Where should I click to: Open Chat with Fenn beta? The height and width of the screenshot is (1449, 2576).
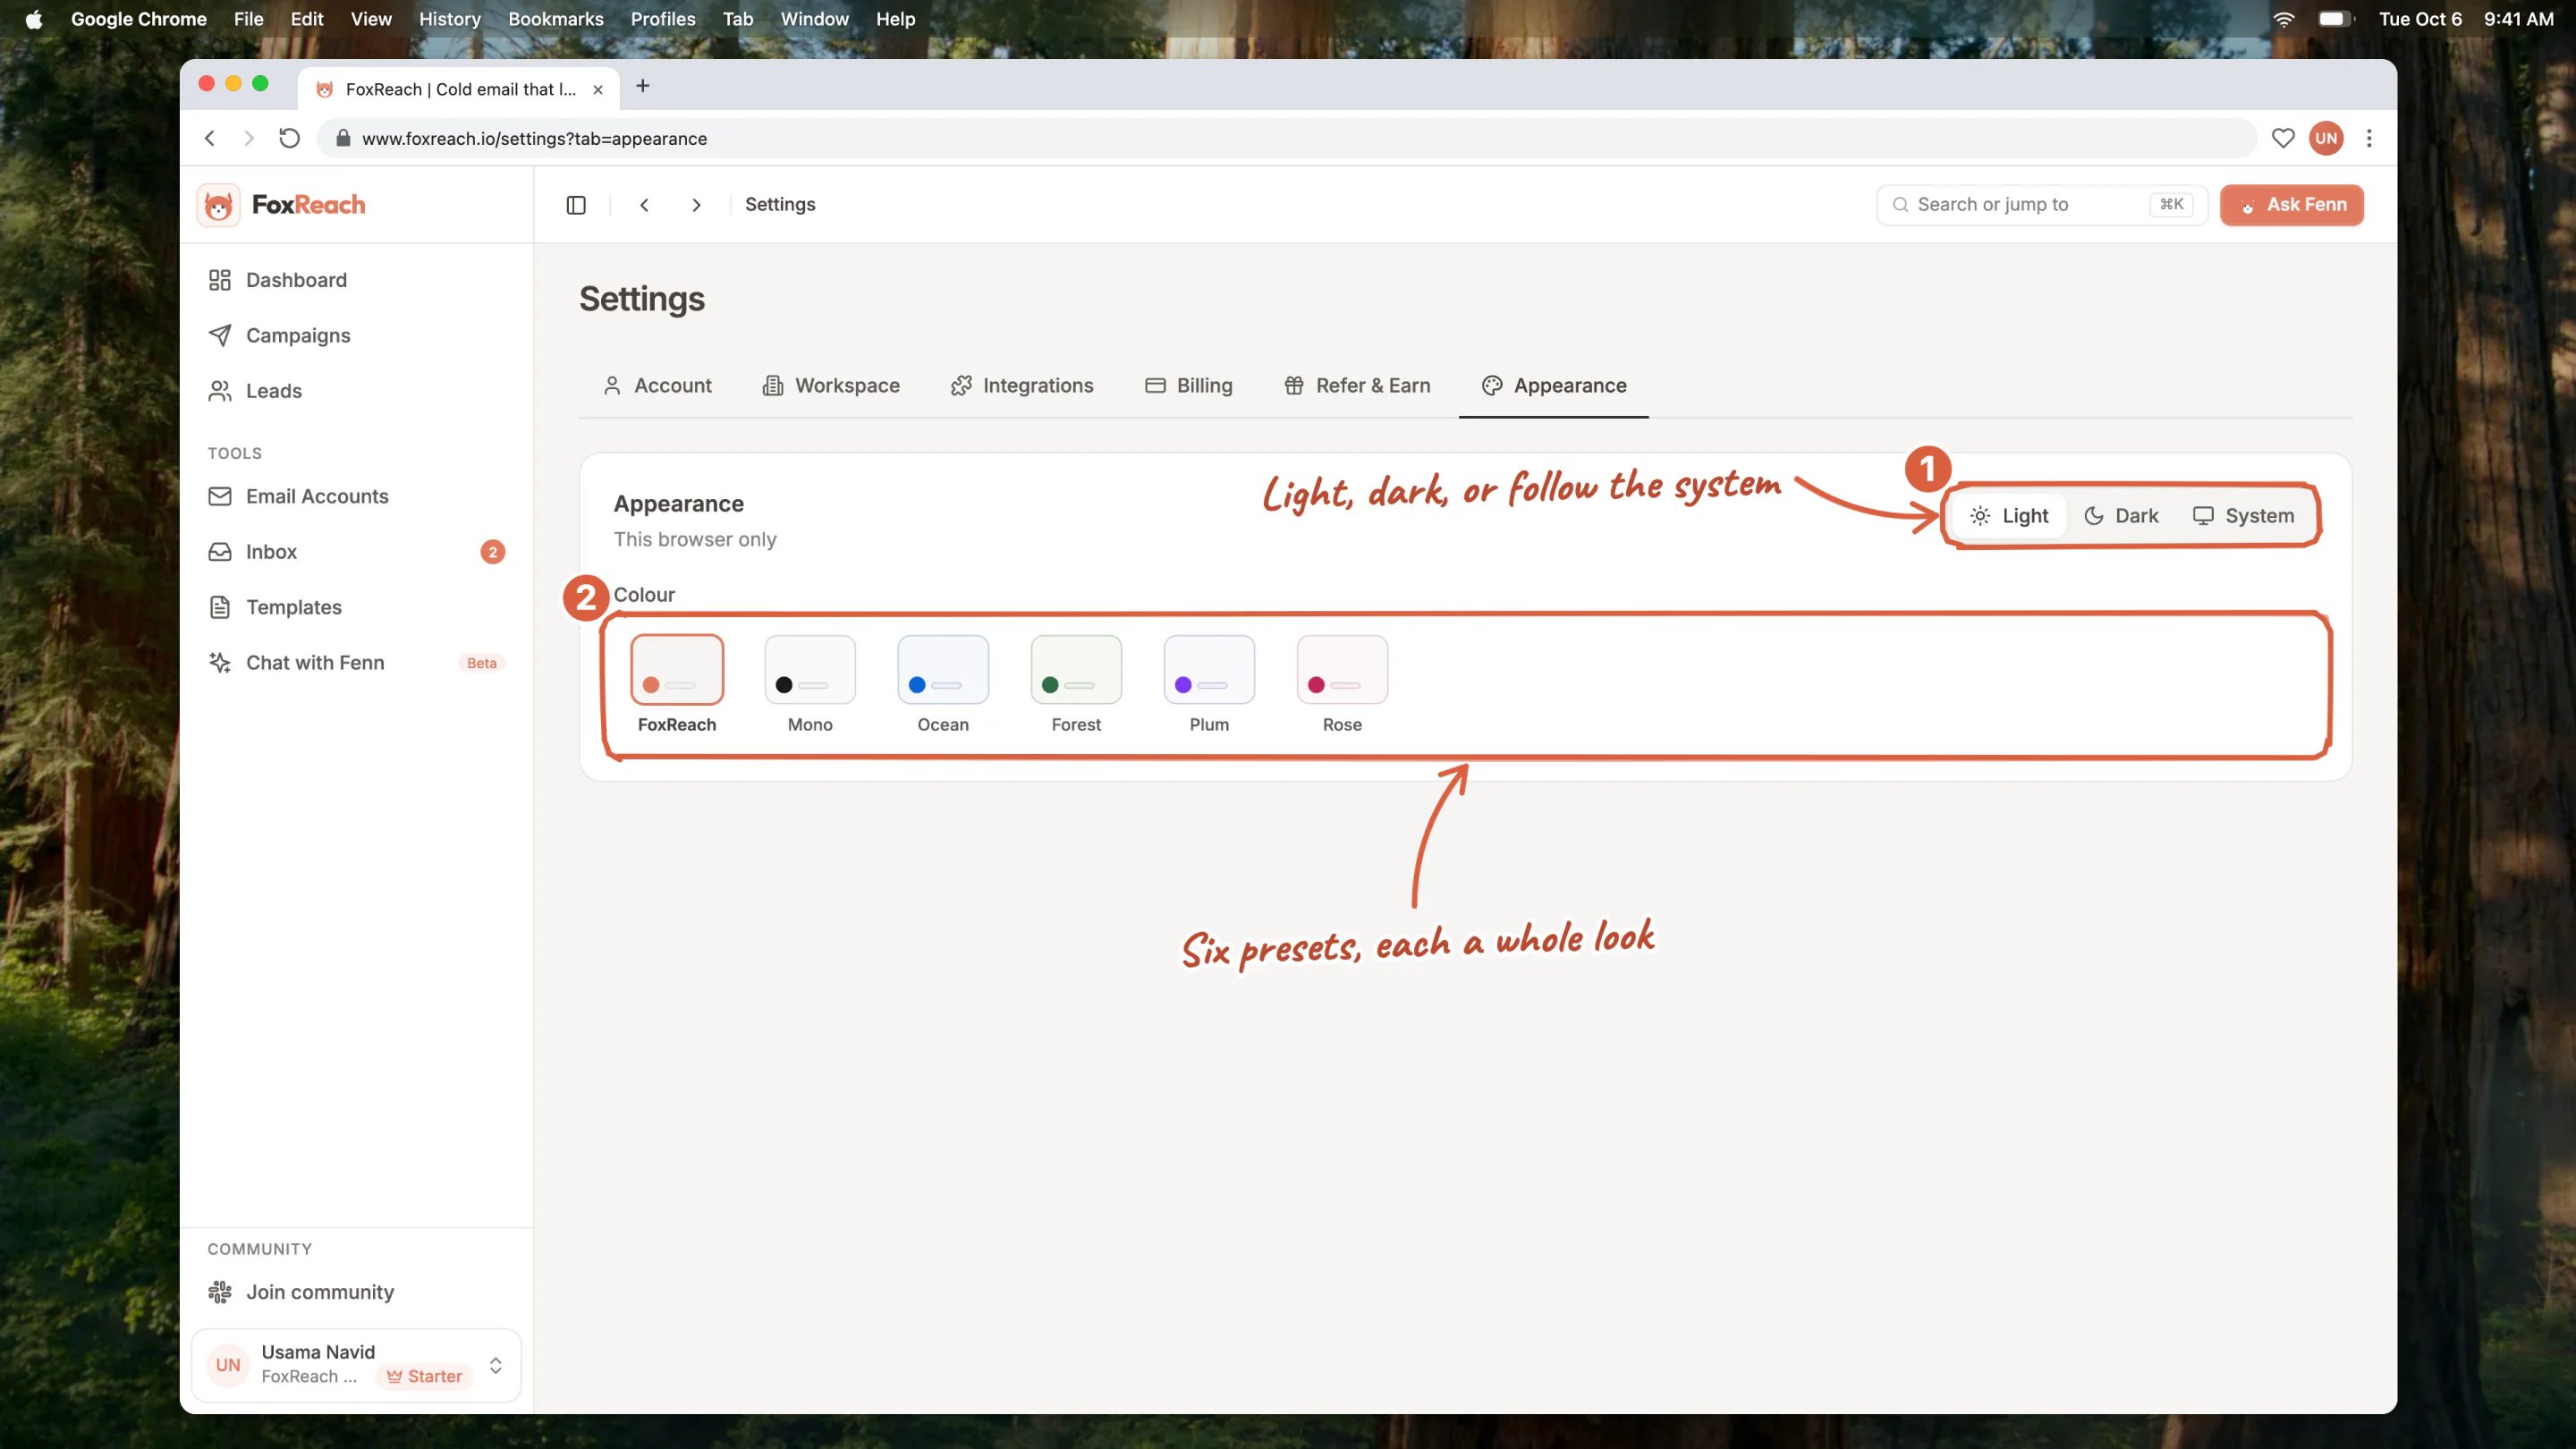357,663
